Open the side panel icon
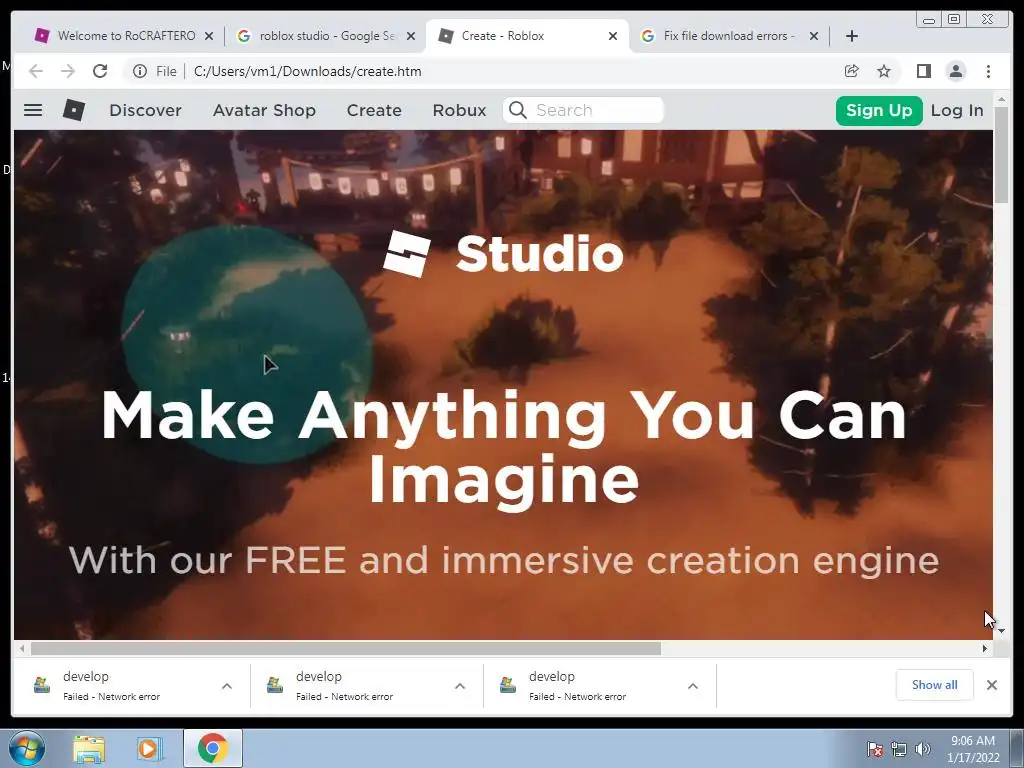The height and width of the screenshot is (768, 1024). 923,71
